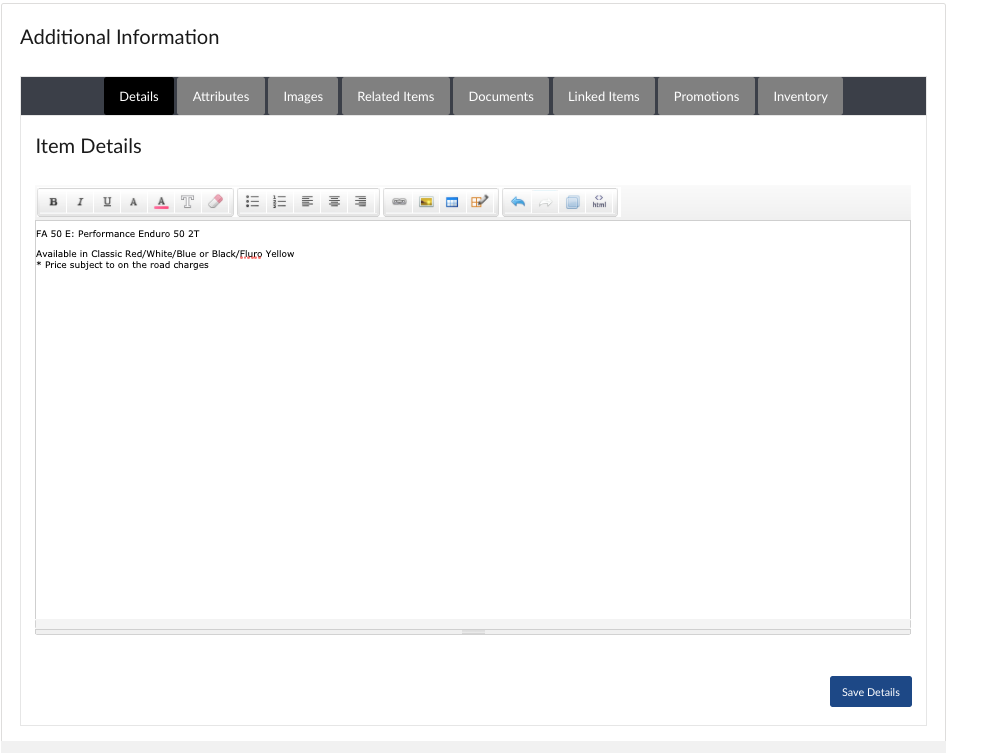
Task: Click the Save Details button
Action: 870,691
